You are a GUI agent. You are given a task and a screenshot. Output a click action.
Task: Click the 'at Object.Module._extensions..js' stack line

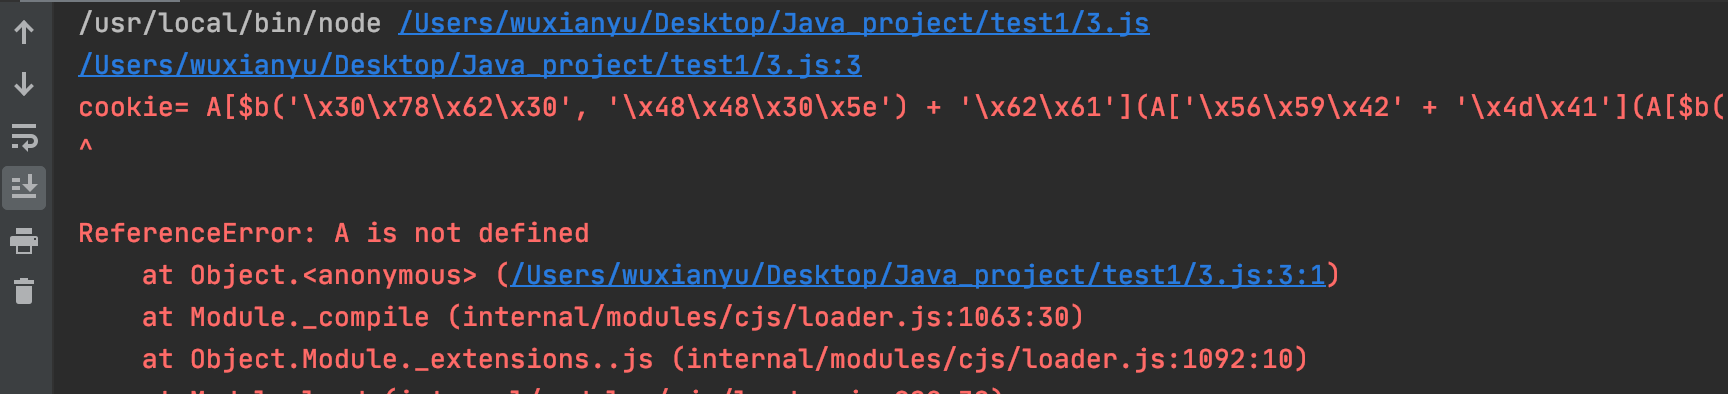point(398,359)
